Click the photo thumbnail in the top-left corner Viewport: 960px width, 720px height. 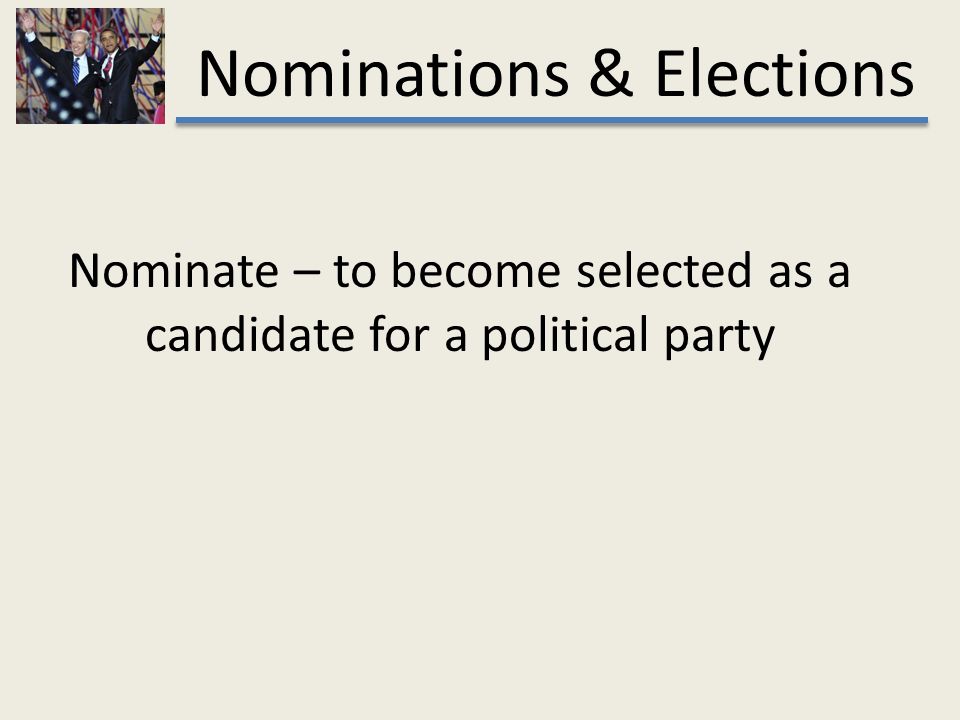(90, 66)
